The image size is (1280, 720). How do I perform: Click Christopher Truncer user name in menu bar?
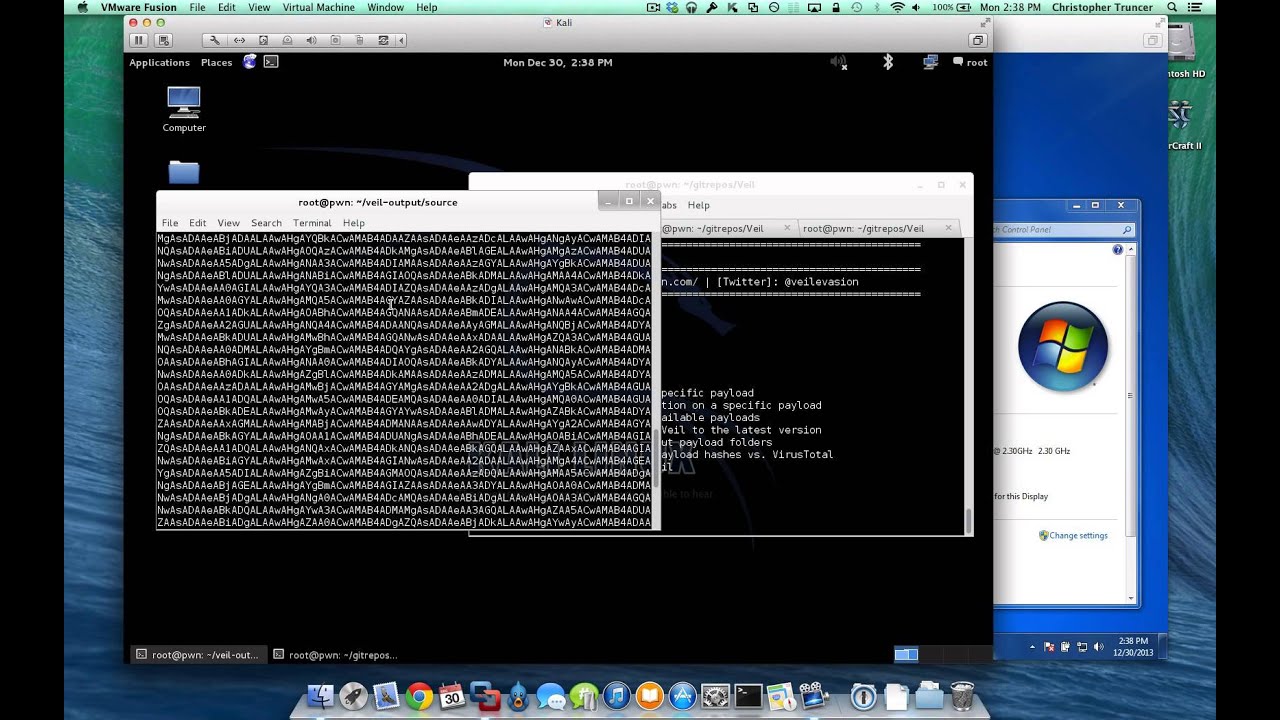1102,7
